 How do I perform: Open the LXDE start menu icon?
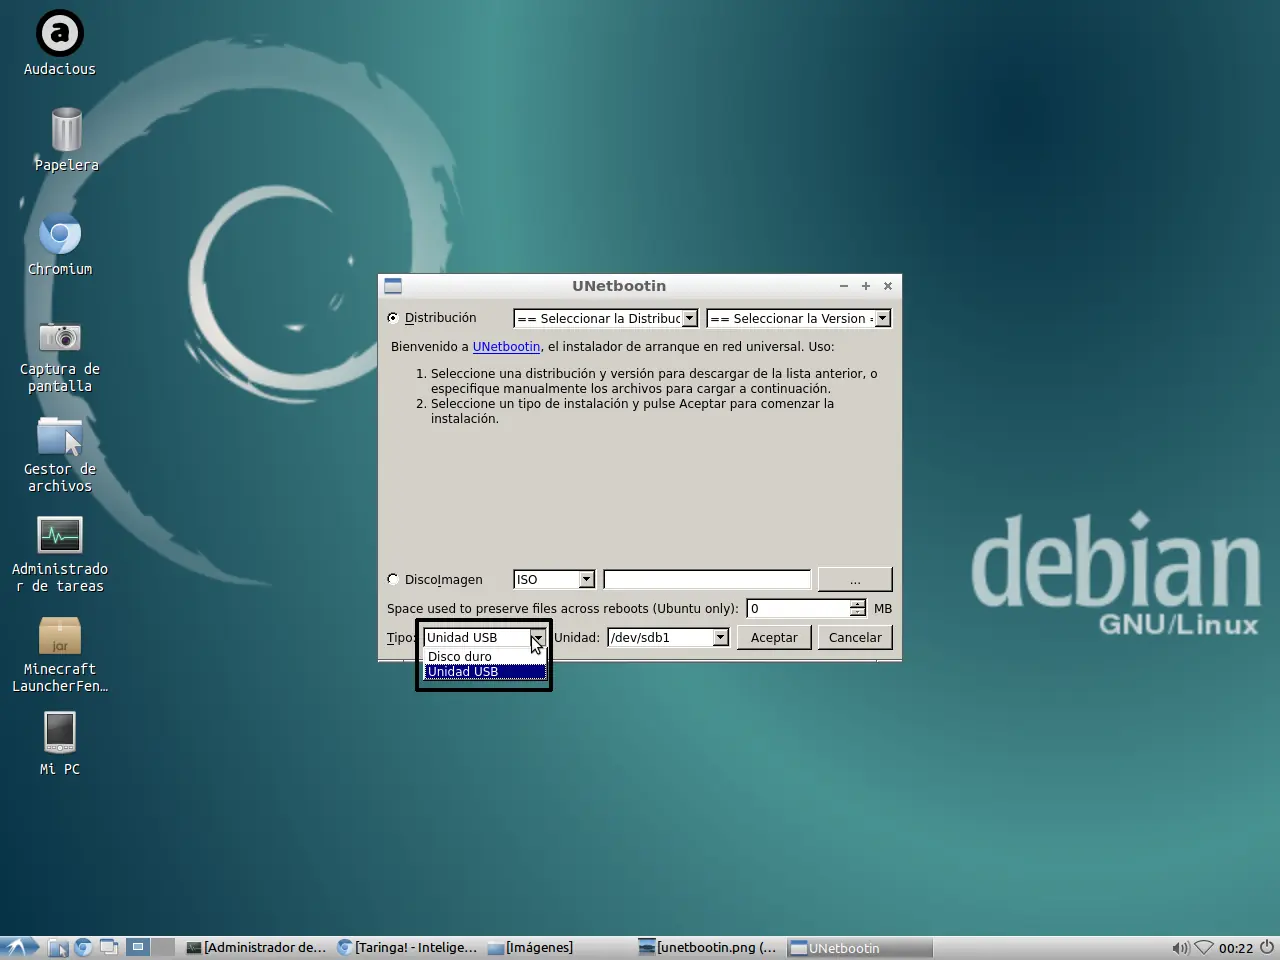pos(20,947)
